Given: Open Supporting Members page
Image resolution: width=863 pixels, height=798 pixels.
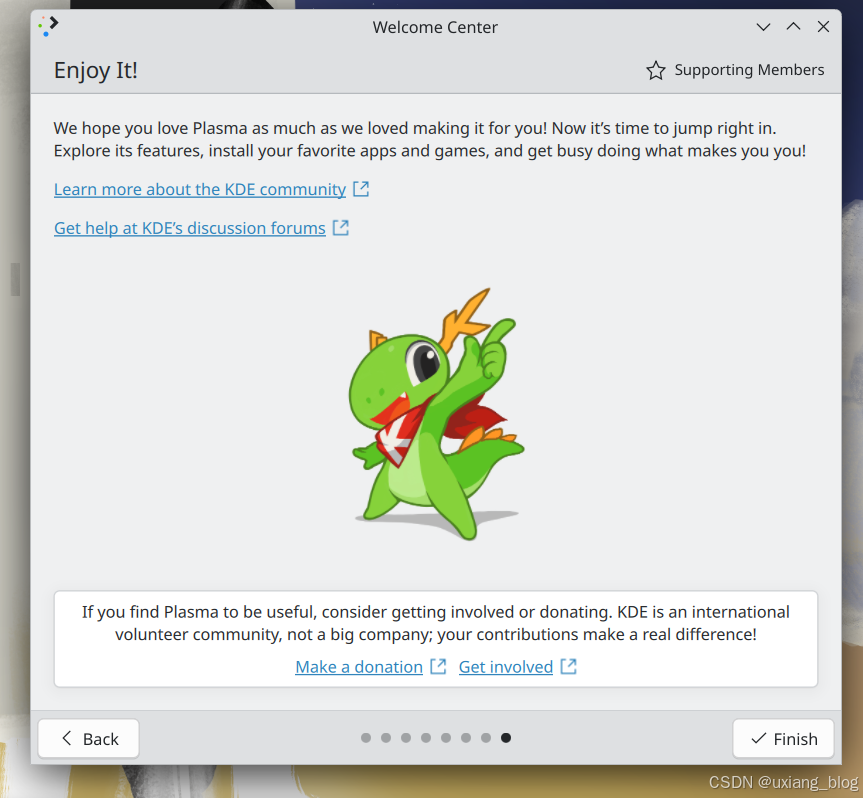Looking at the screenshot, I should [x=735, y=70].
